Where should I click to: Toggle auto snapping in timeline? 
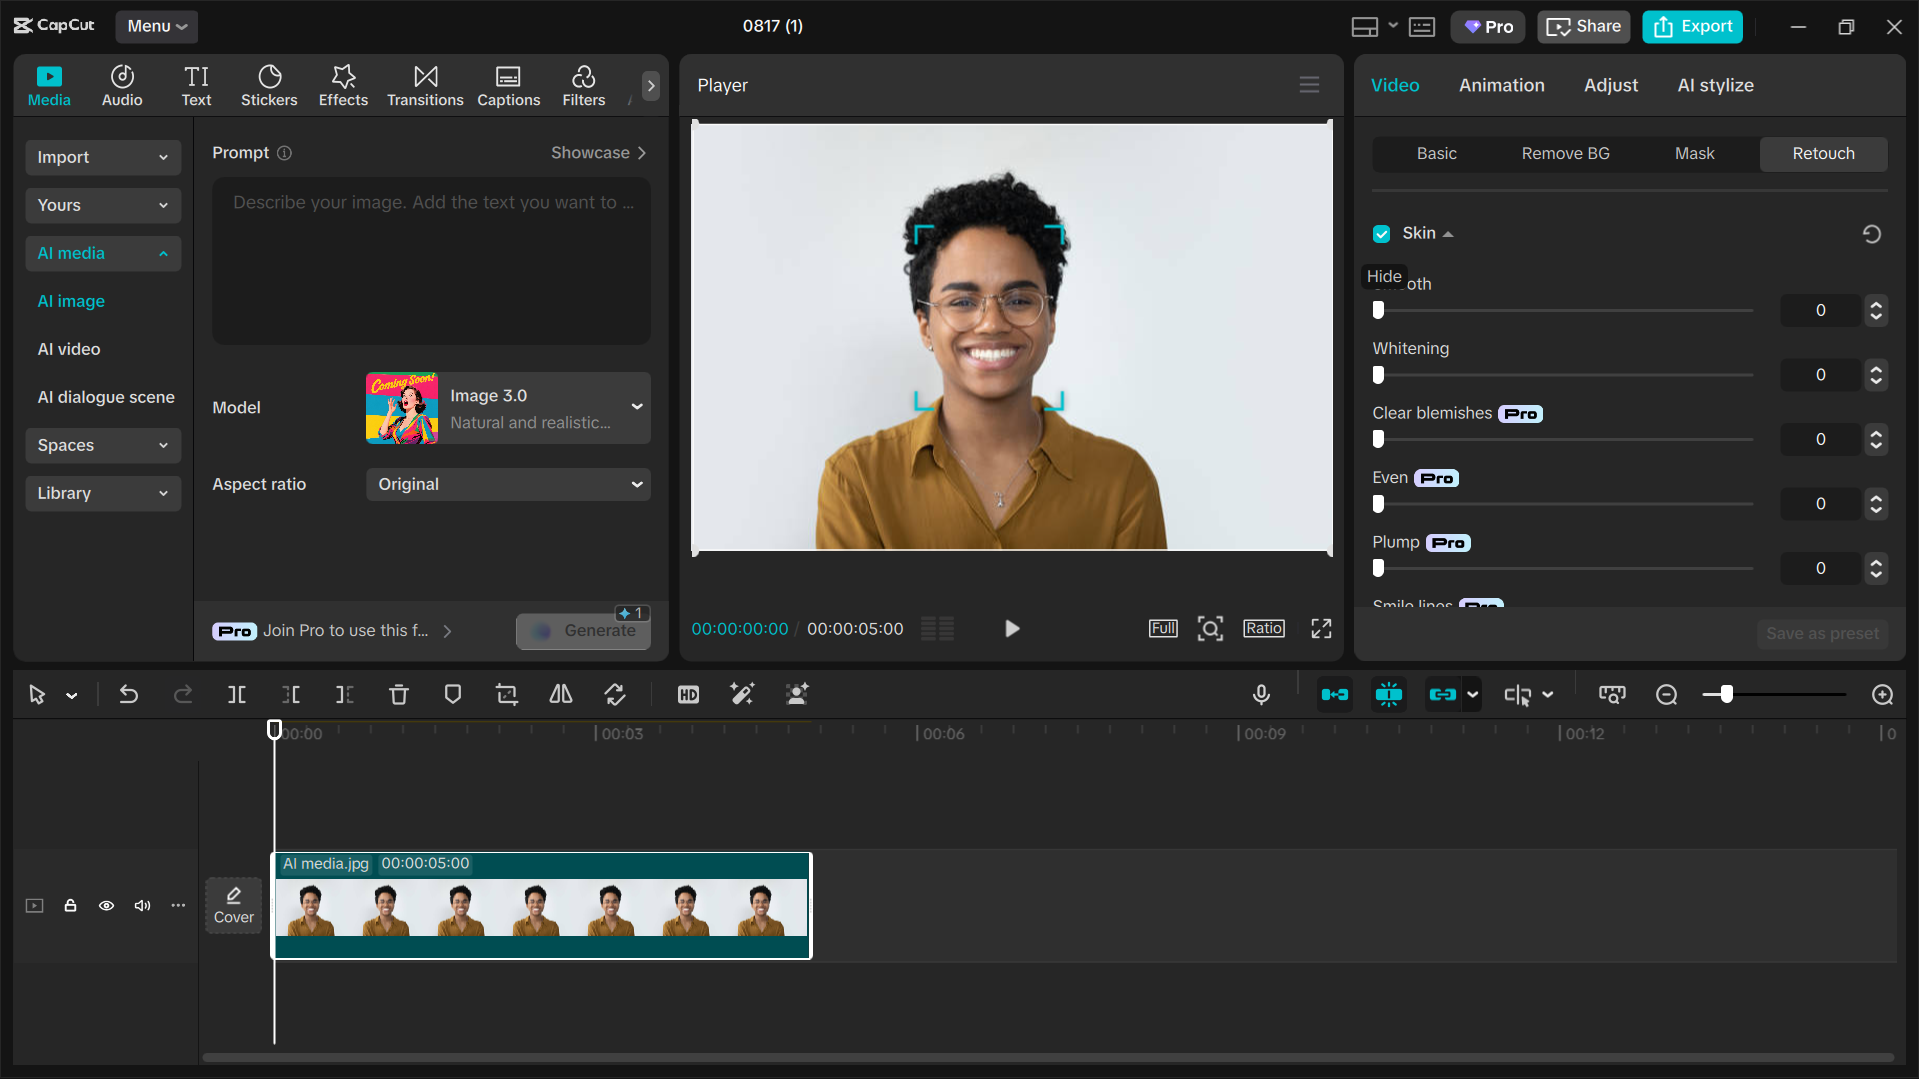(1388, 694)
